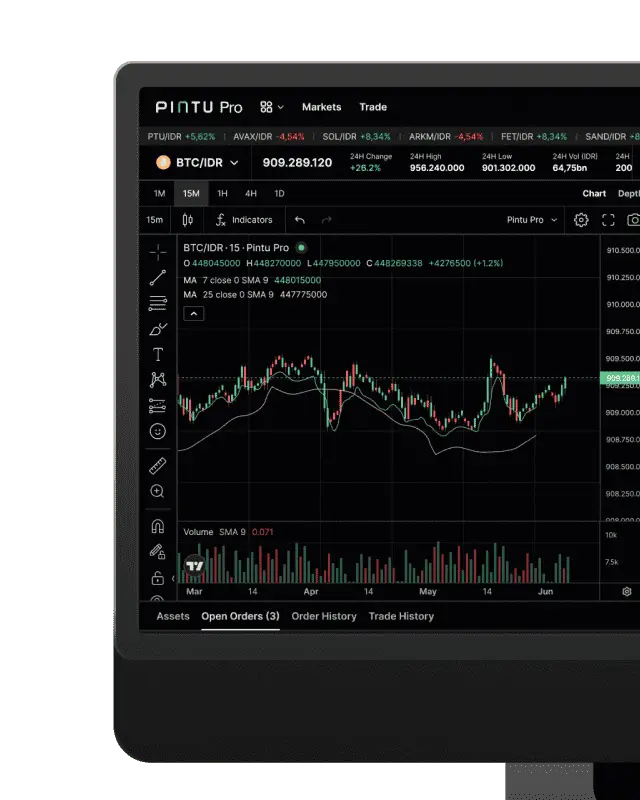The height and width of the screenshot is (800, 640).
Task: Select the ruler measure tool
Action: [158, 466]
